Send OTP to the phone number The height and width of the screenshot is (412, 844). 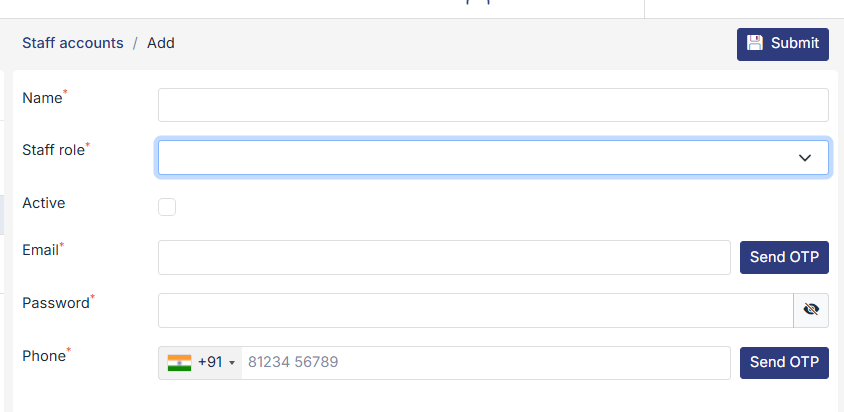(784, 362)
